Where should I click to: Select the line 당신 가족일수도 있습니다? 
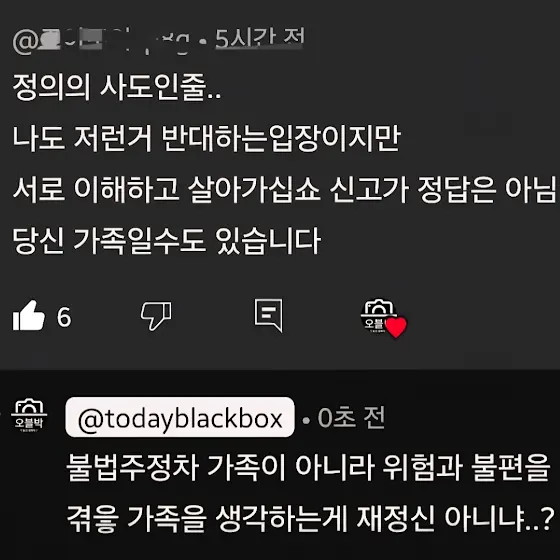pyautogui.click(x=166, y=241)
